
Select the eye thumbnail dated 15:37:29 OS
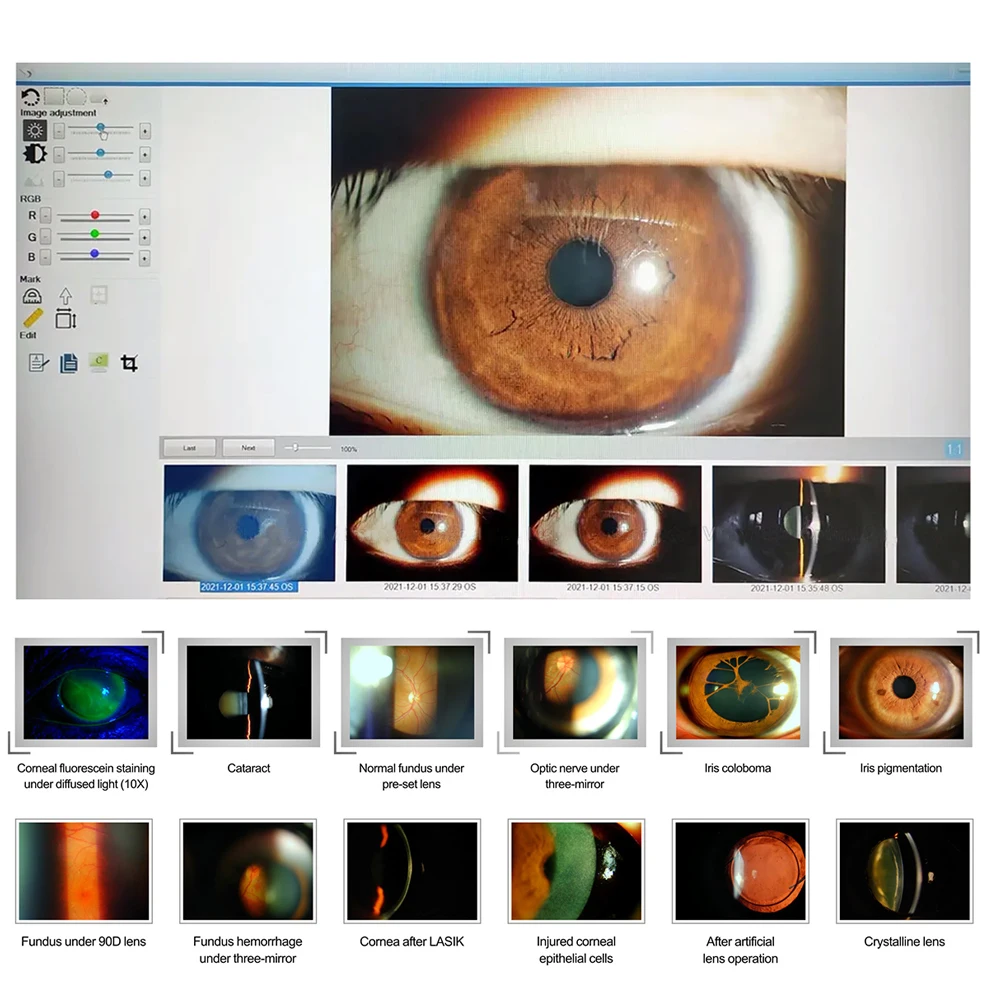[432, 523]
